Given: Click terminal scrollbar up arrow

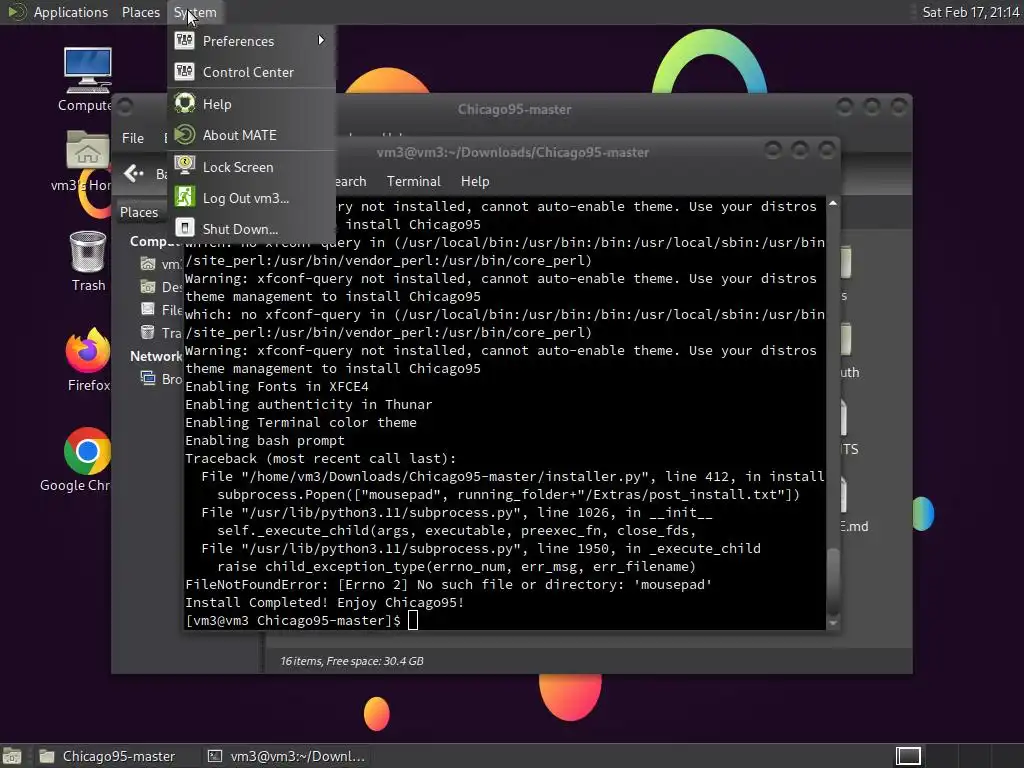Looking at the screenshot, I should 833,204.
